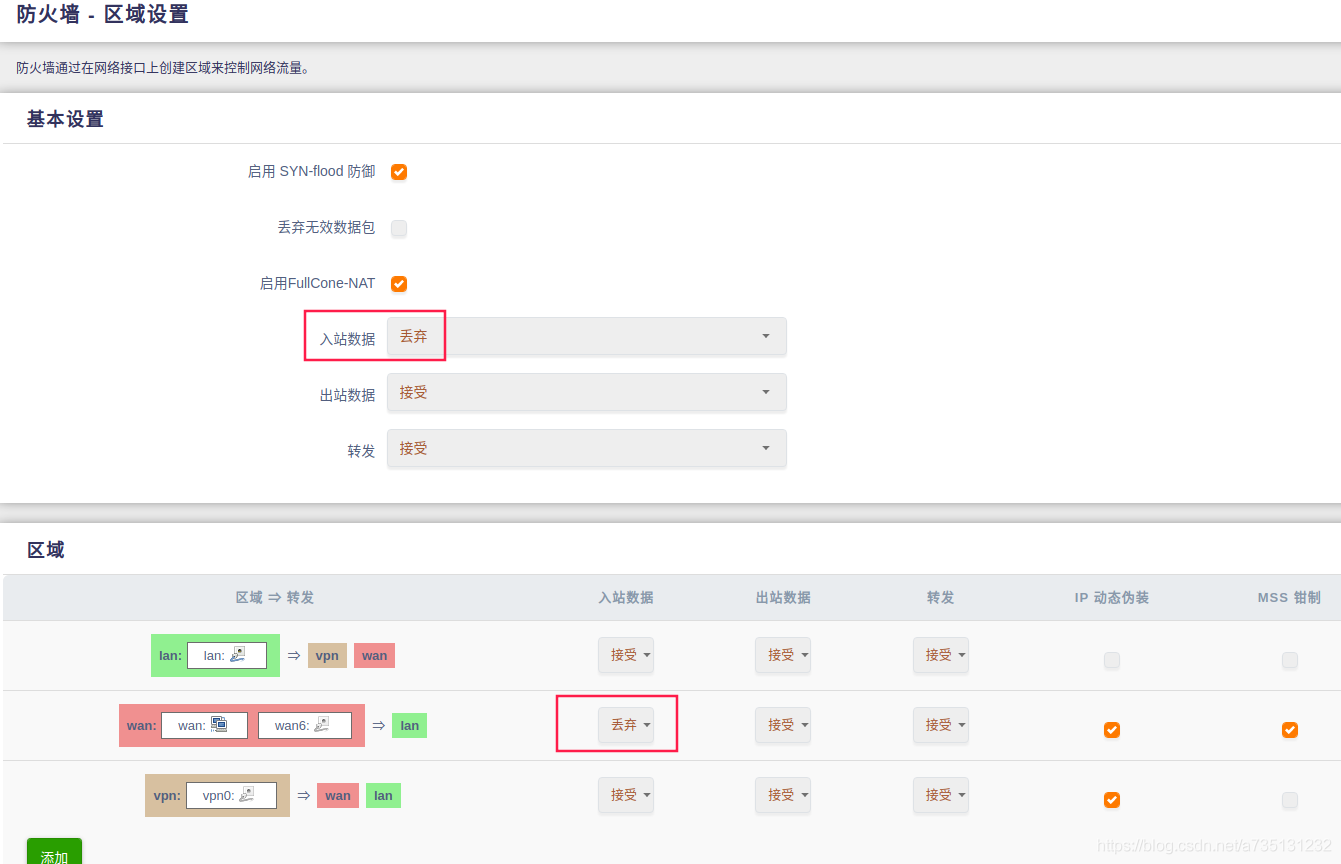
Task: Open wan zone output policy dropdown
Action: 783,725
